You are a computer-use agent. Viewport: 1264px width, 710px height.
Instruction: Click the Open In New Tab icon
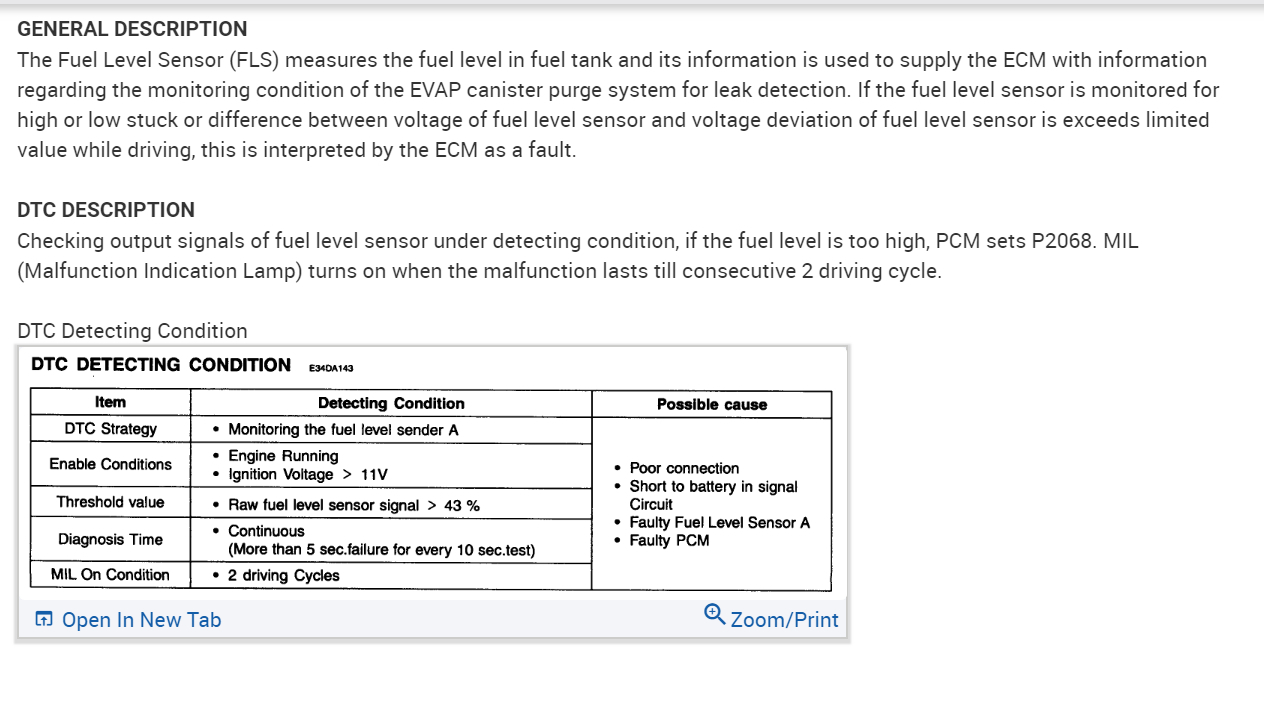[x=44, y=620]
